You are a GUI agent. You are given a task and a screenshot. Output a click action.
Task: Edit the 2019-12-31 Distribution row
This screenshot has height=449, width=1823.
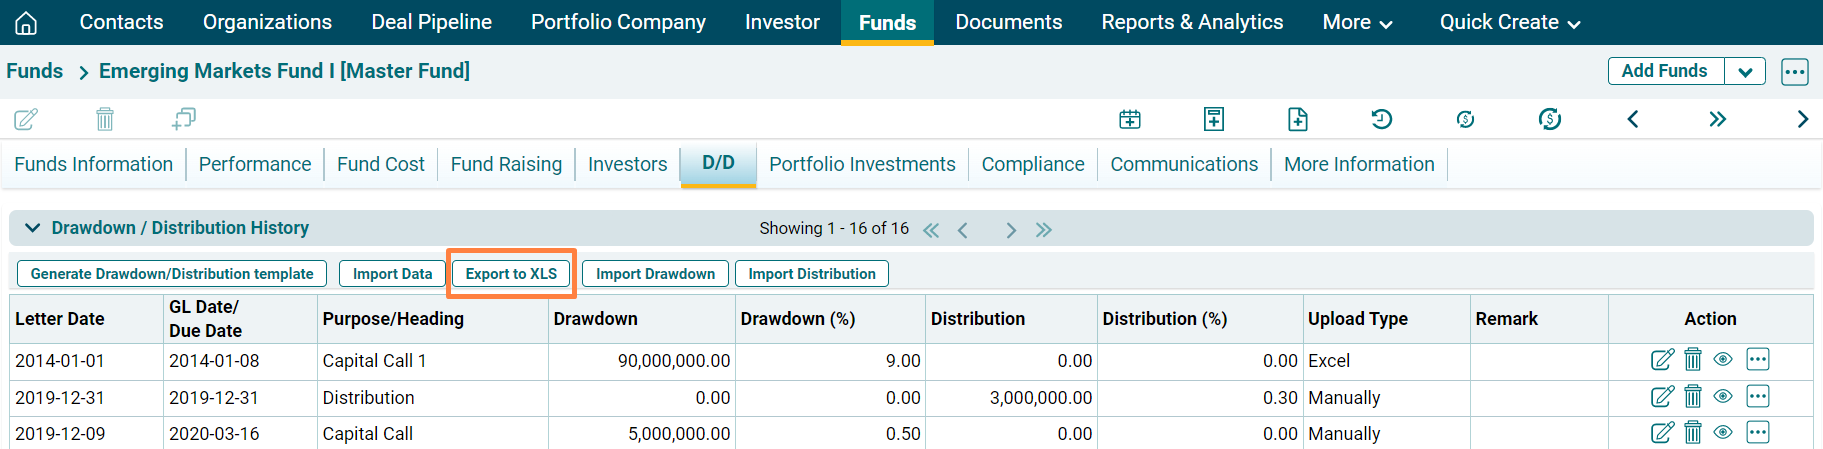1662,397
